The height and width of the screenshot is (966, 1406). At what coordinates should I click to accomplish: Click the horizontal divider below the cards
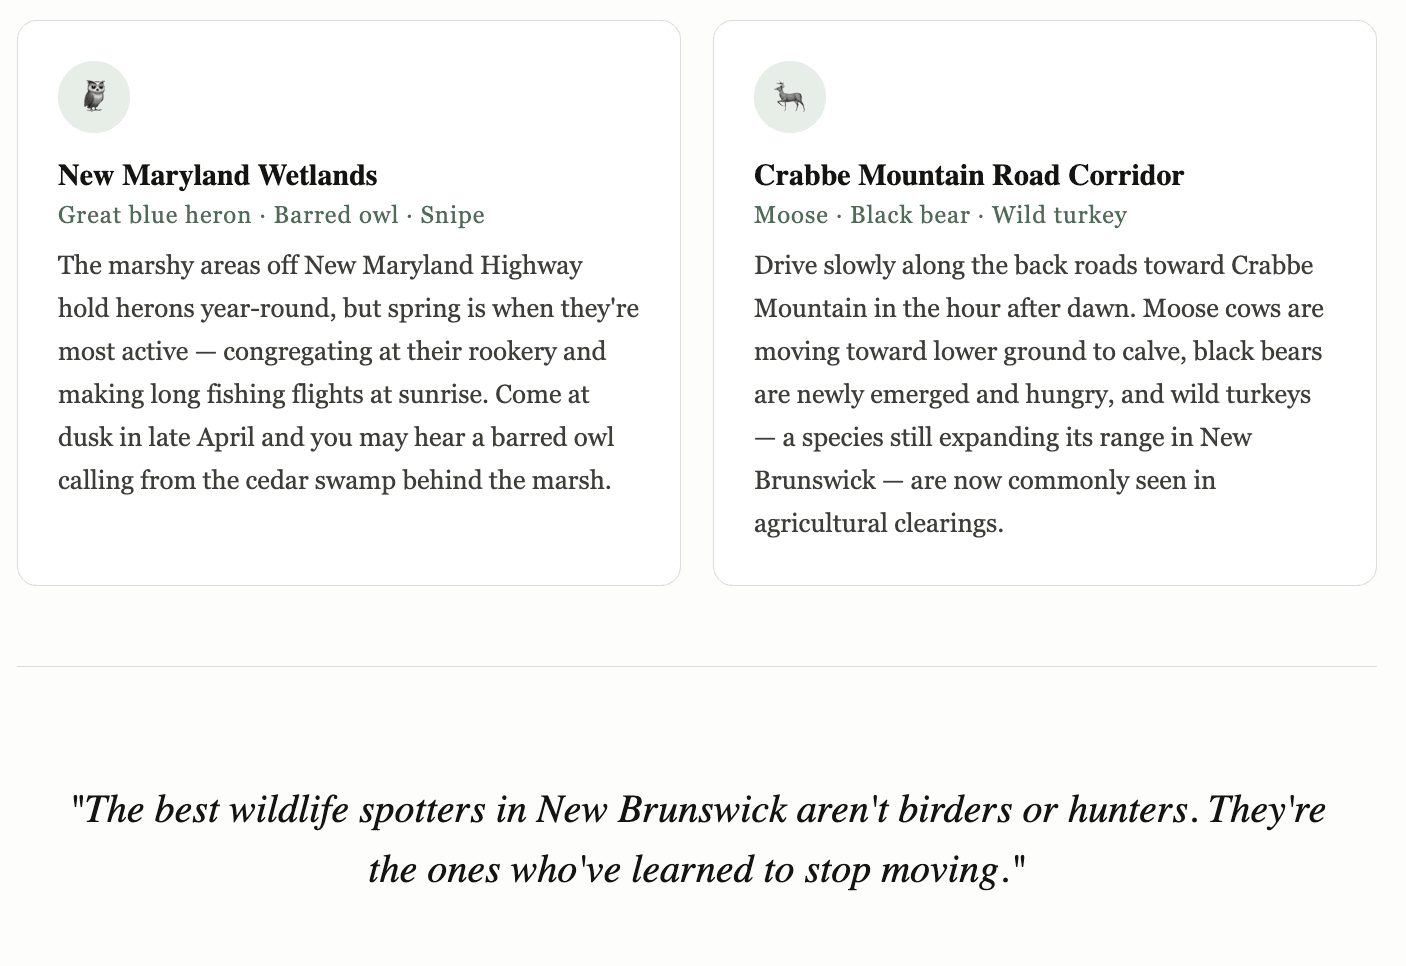(697, 666)
